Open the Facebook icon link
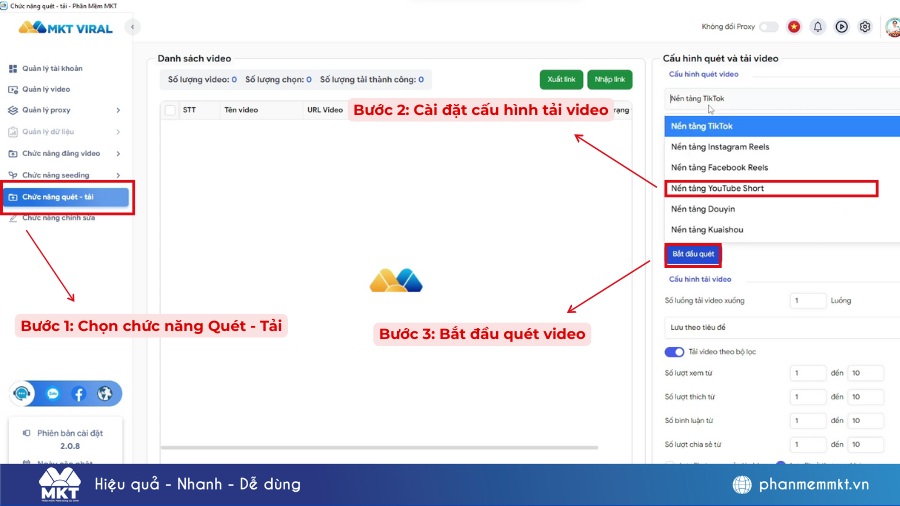The height and width of the screenshot is (506, 900). [x=79, y=394]
